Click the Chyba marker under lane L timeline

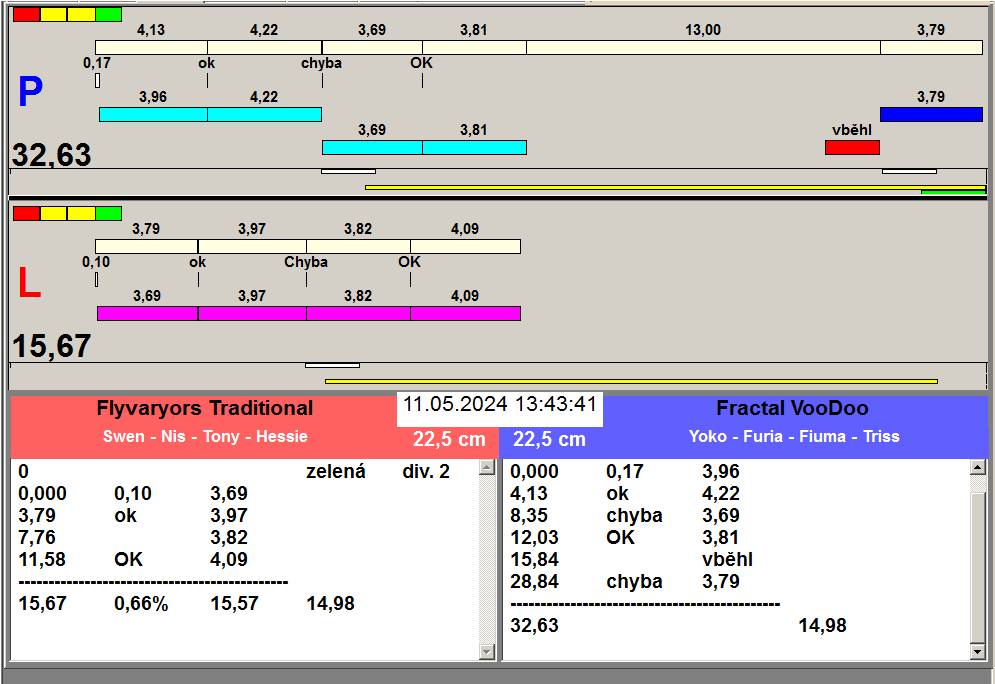(x=306, y=262)
